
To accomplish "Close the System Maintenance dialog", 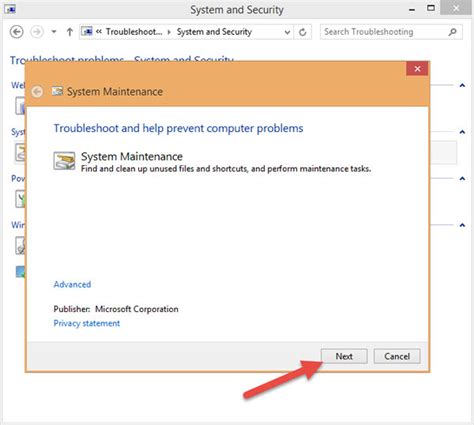I will click(417, 69).
